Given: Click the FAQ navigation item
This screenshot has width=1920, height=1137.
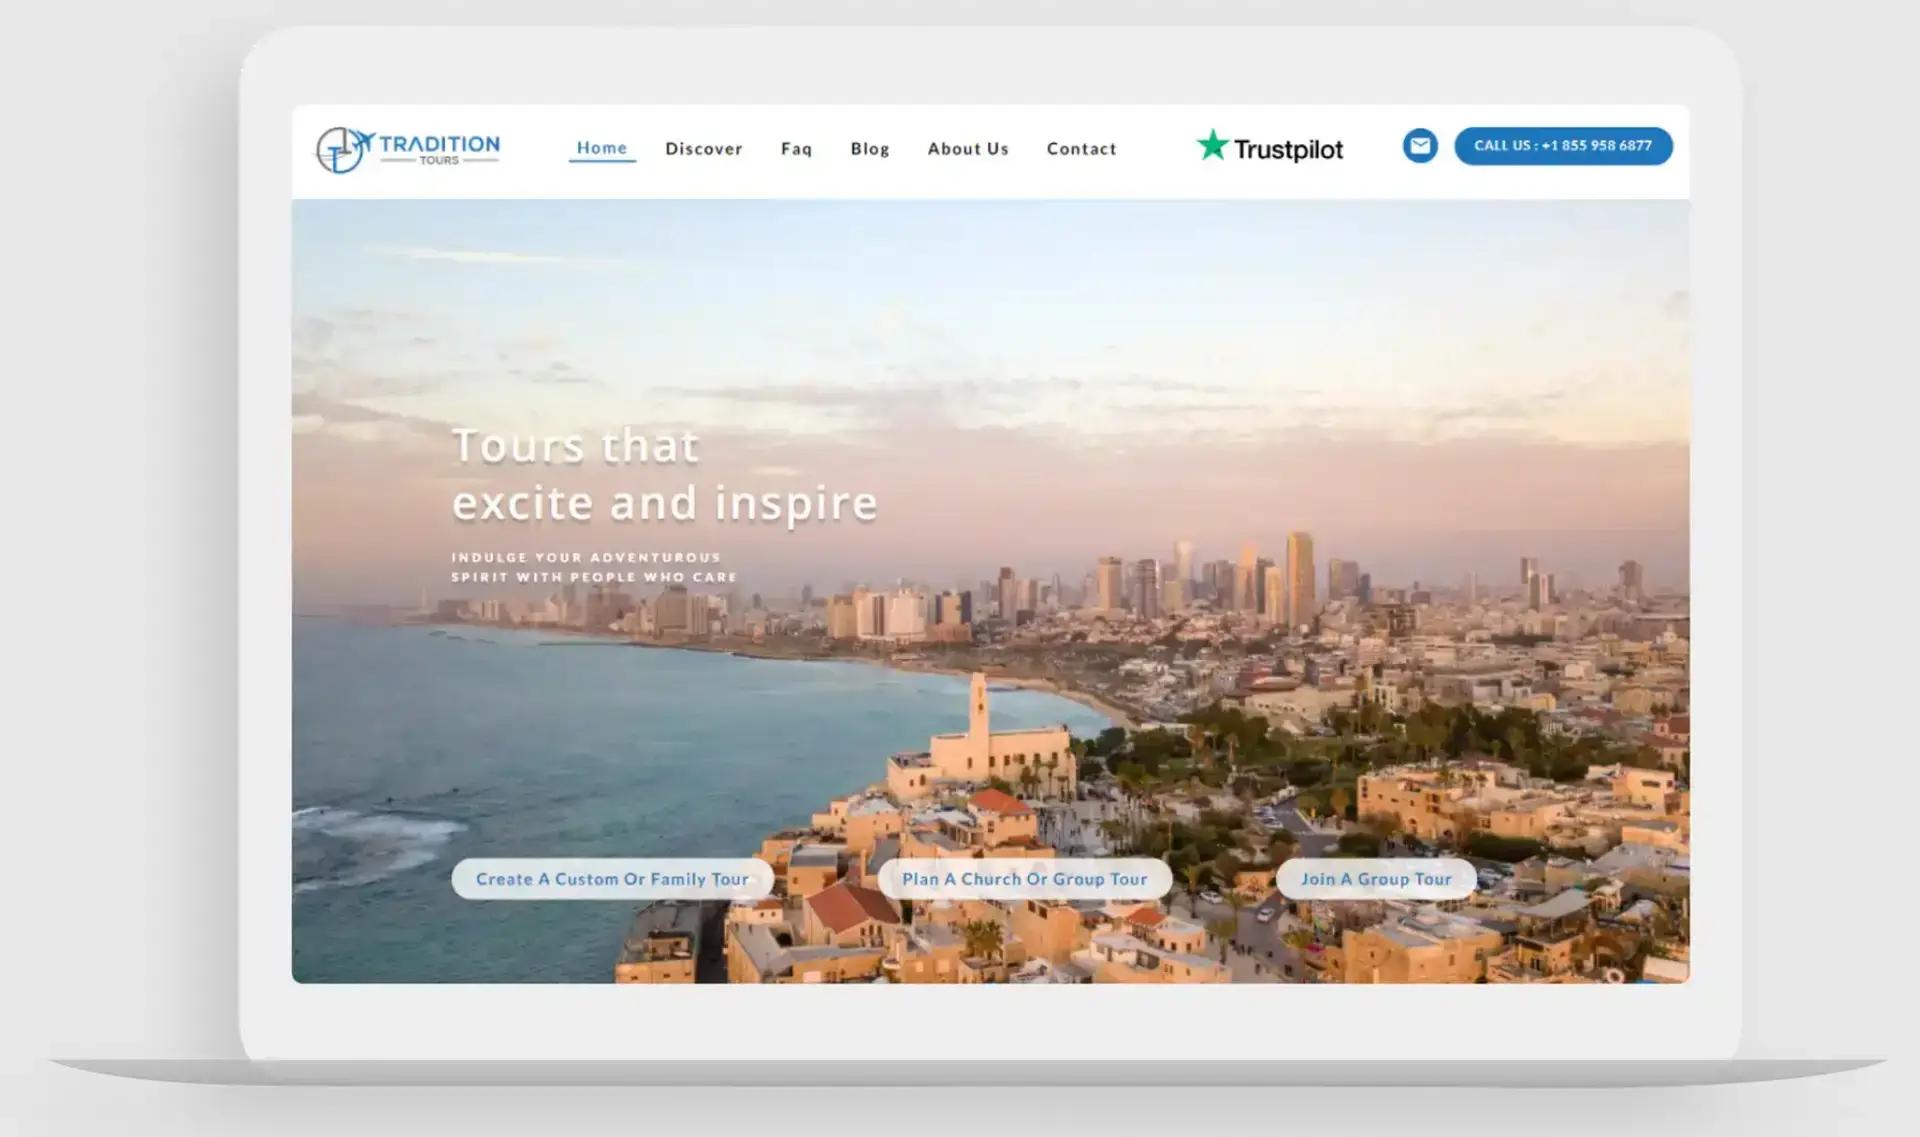Looking at the screenshot, I should [797, 148].
